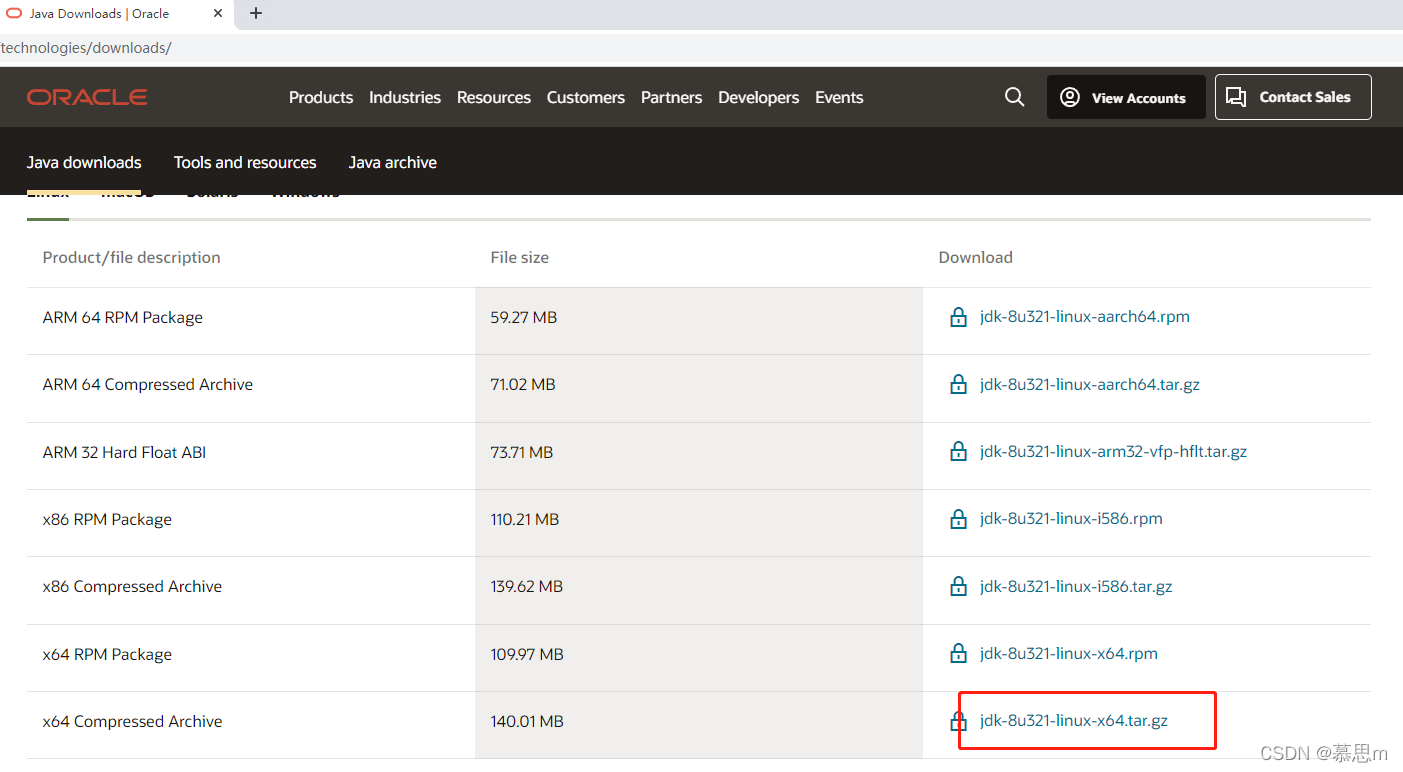The width and height of the screenshot is (1403, 772).
Task: Select the Java Downloads | Oracle browser tab
Action: 118,14
